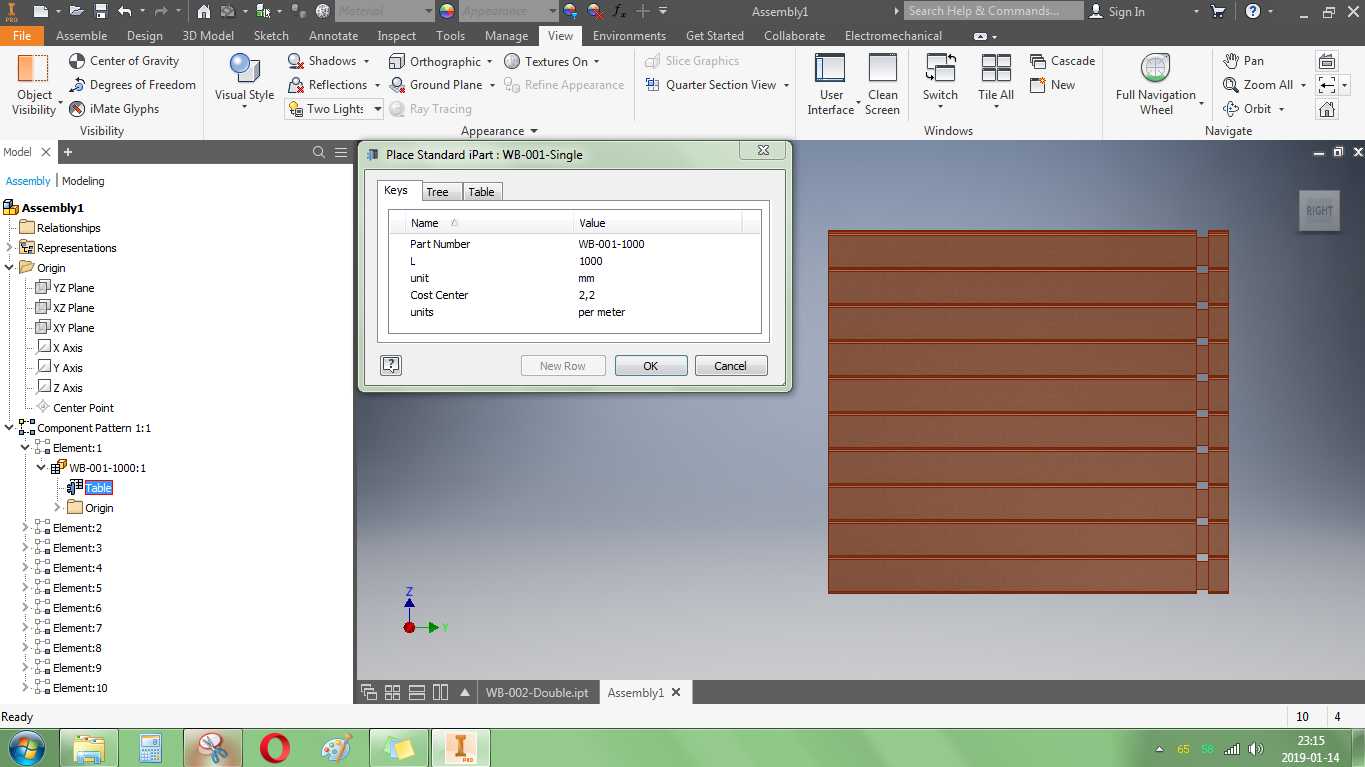Click the Quarter Section View tool

pos(718,85)
